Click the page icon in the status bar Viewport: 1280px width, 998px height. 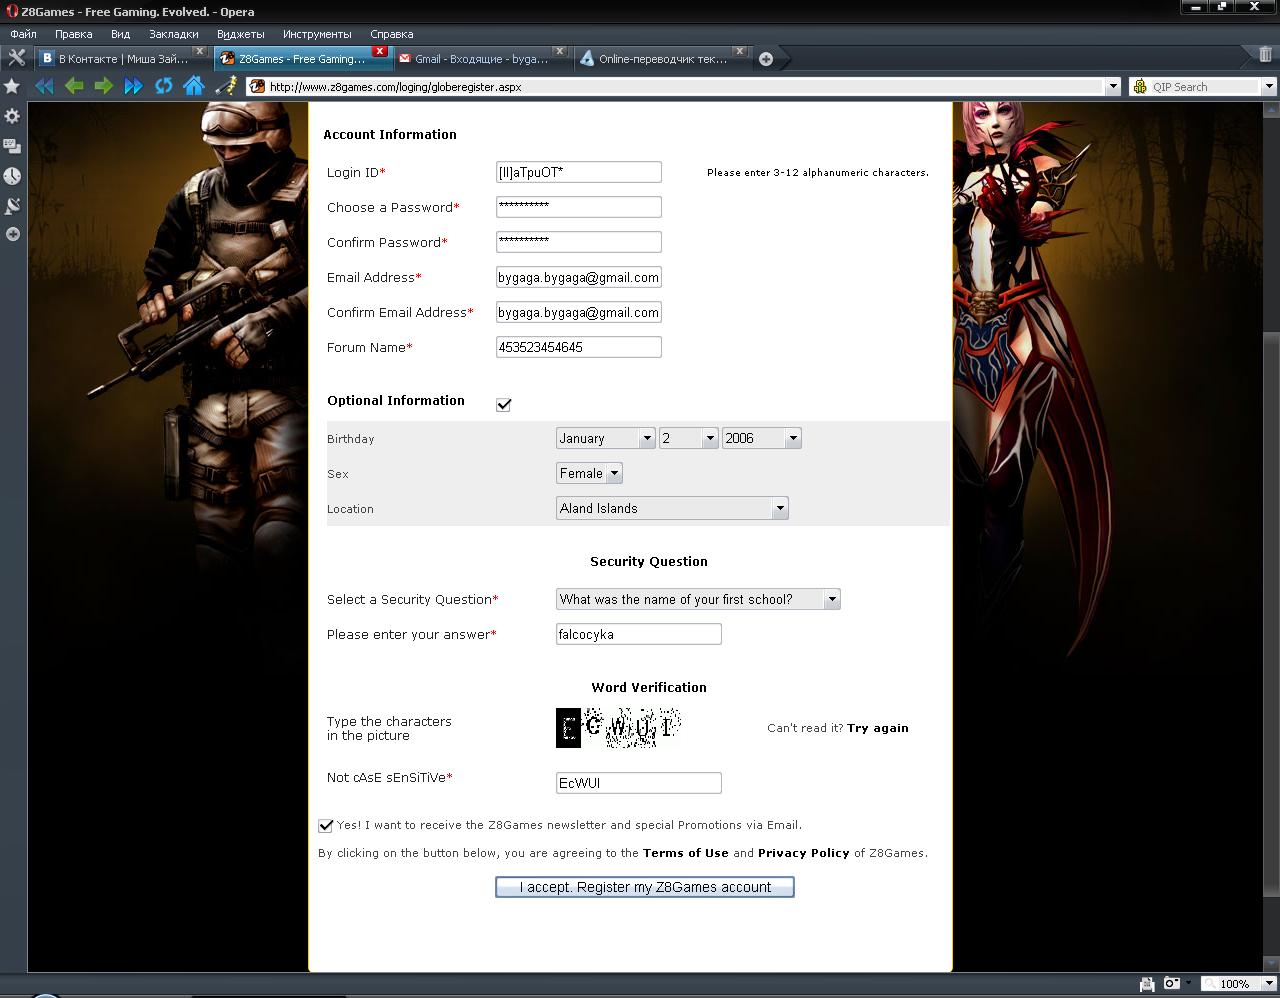click(1147, 984)
